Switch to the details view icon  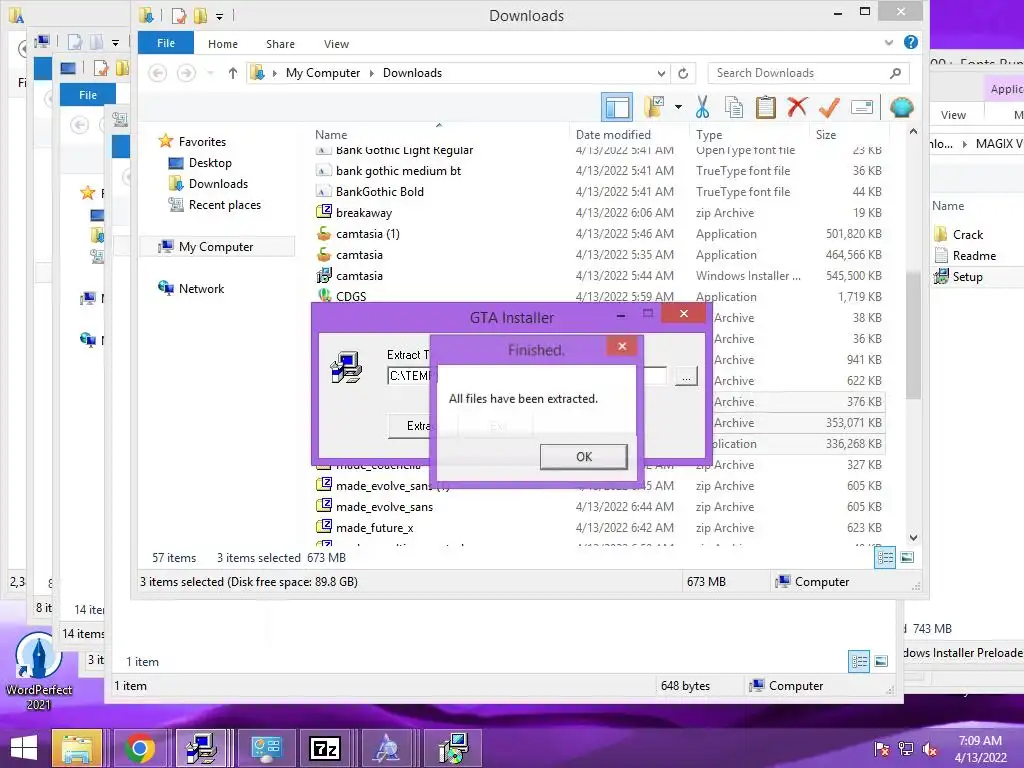coord(885,558)
